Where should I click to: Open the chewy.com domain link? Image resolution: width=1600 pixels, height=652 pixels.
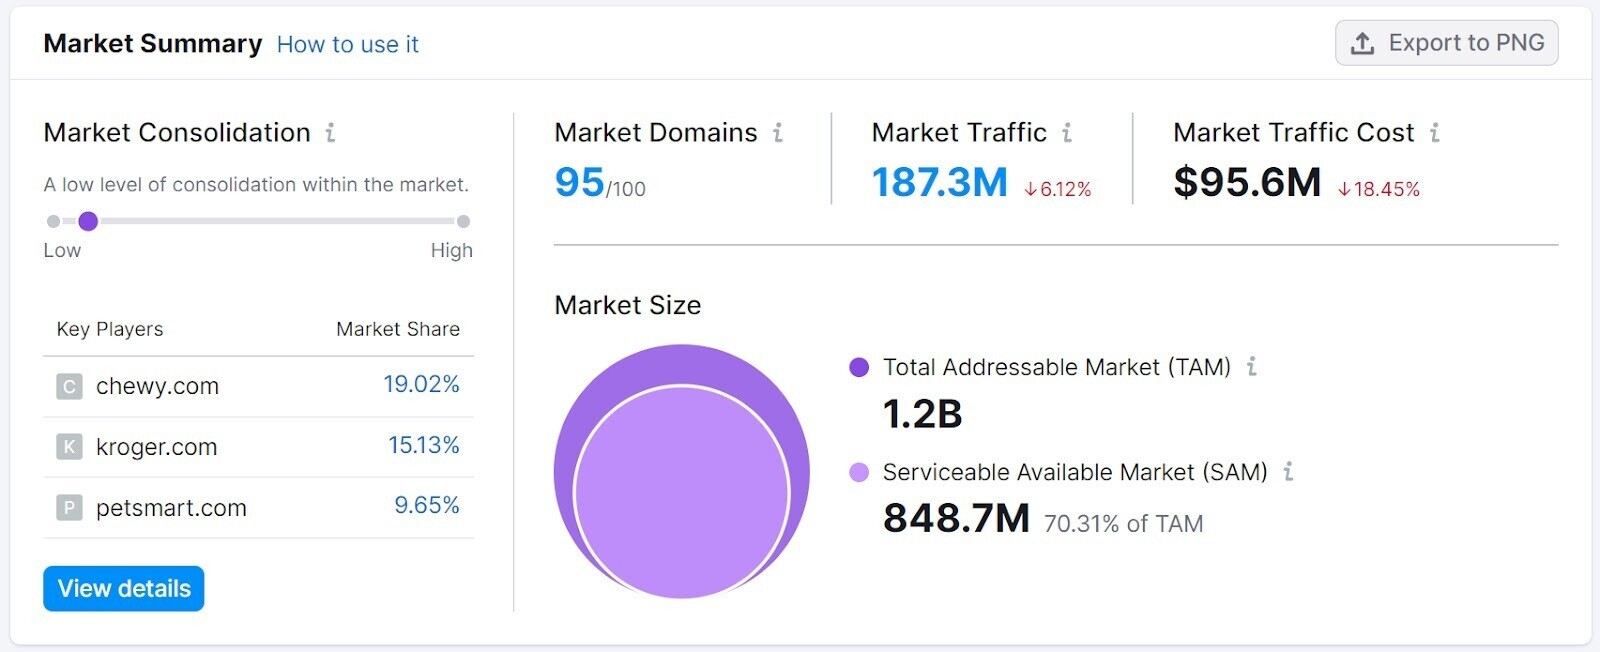pyautogui.click(x=157, y=386)
